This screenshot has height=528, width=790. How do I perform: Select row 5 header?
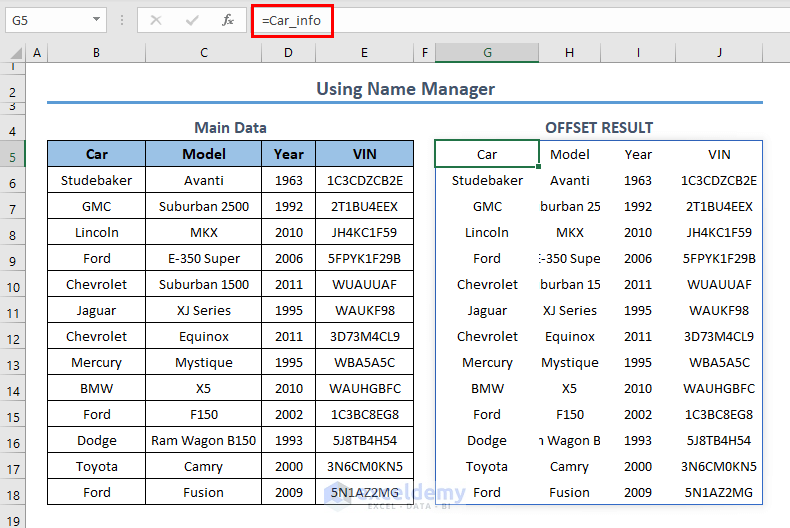(x=14, y=155)
